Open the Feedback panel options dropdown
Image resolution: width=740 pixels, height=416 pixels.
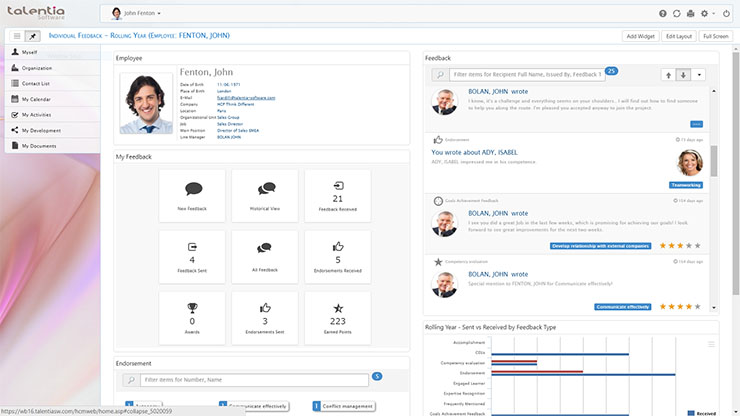pyautogui.click(x=699, y=75)
